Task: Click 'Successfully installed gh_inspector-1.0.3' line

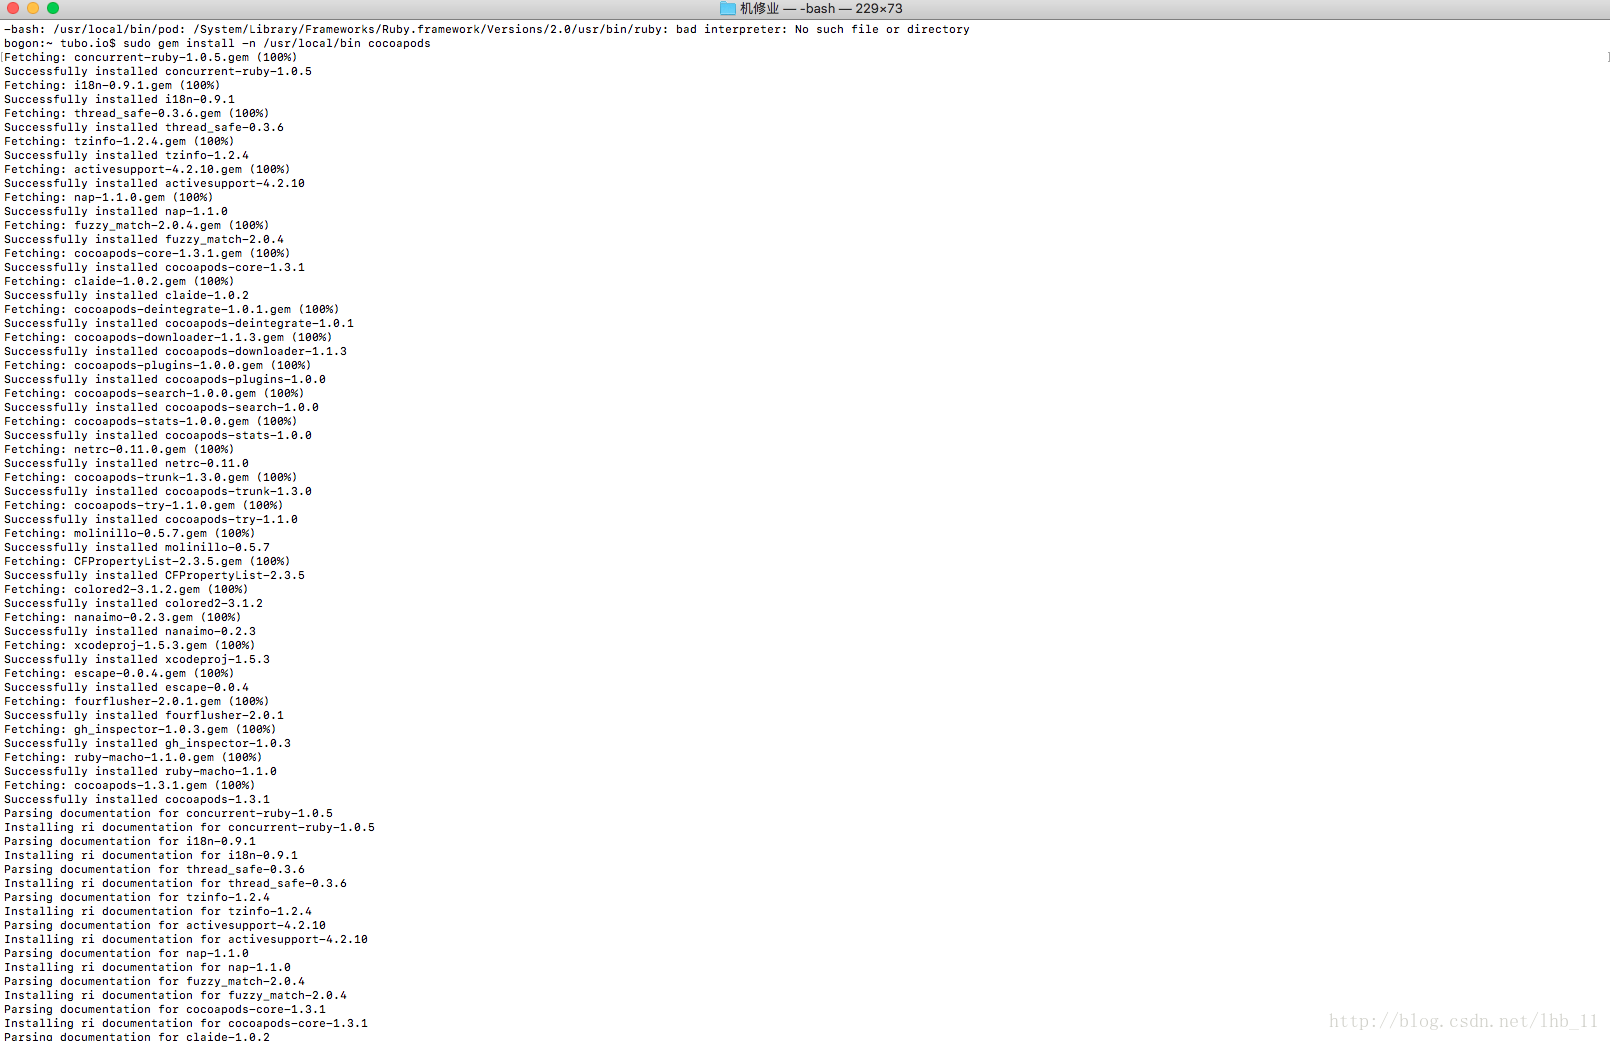Action: click(x=147, y=743)
